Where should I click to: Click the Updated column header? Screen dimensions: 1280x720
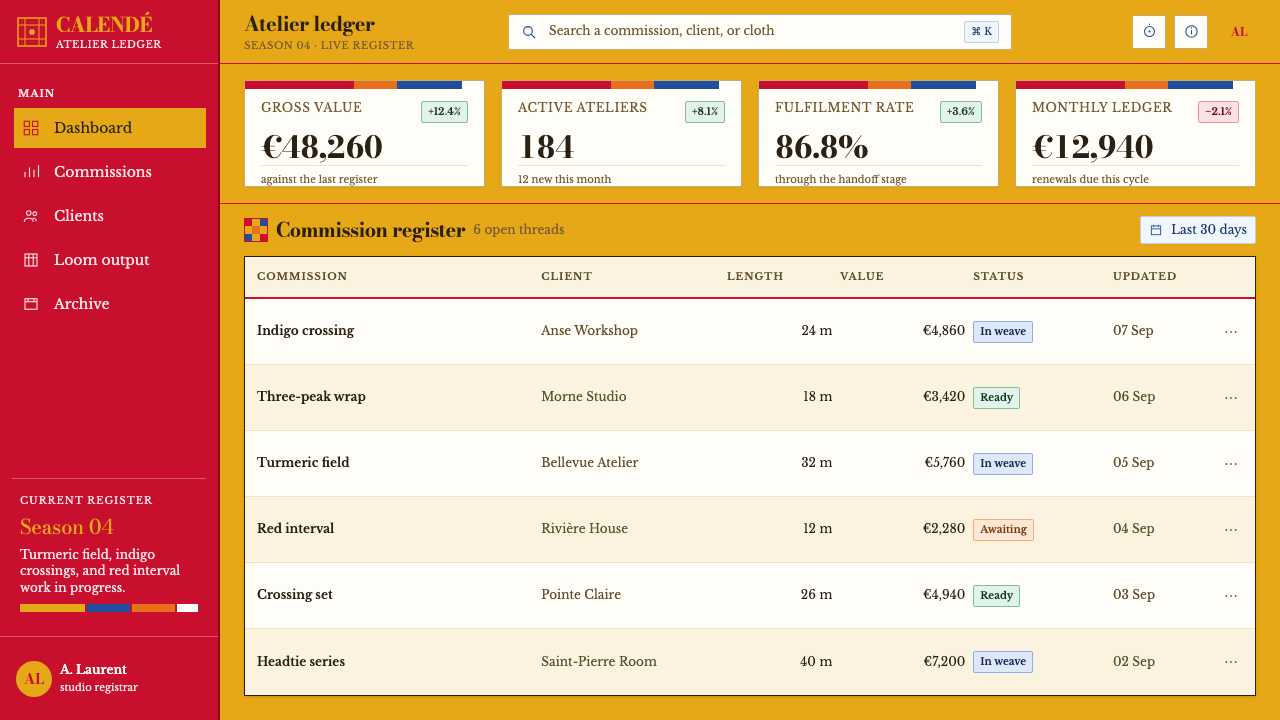[x=1145, y=276]
